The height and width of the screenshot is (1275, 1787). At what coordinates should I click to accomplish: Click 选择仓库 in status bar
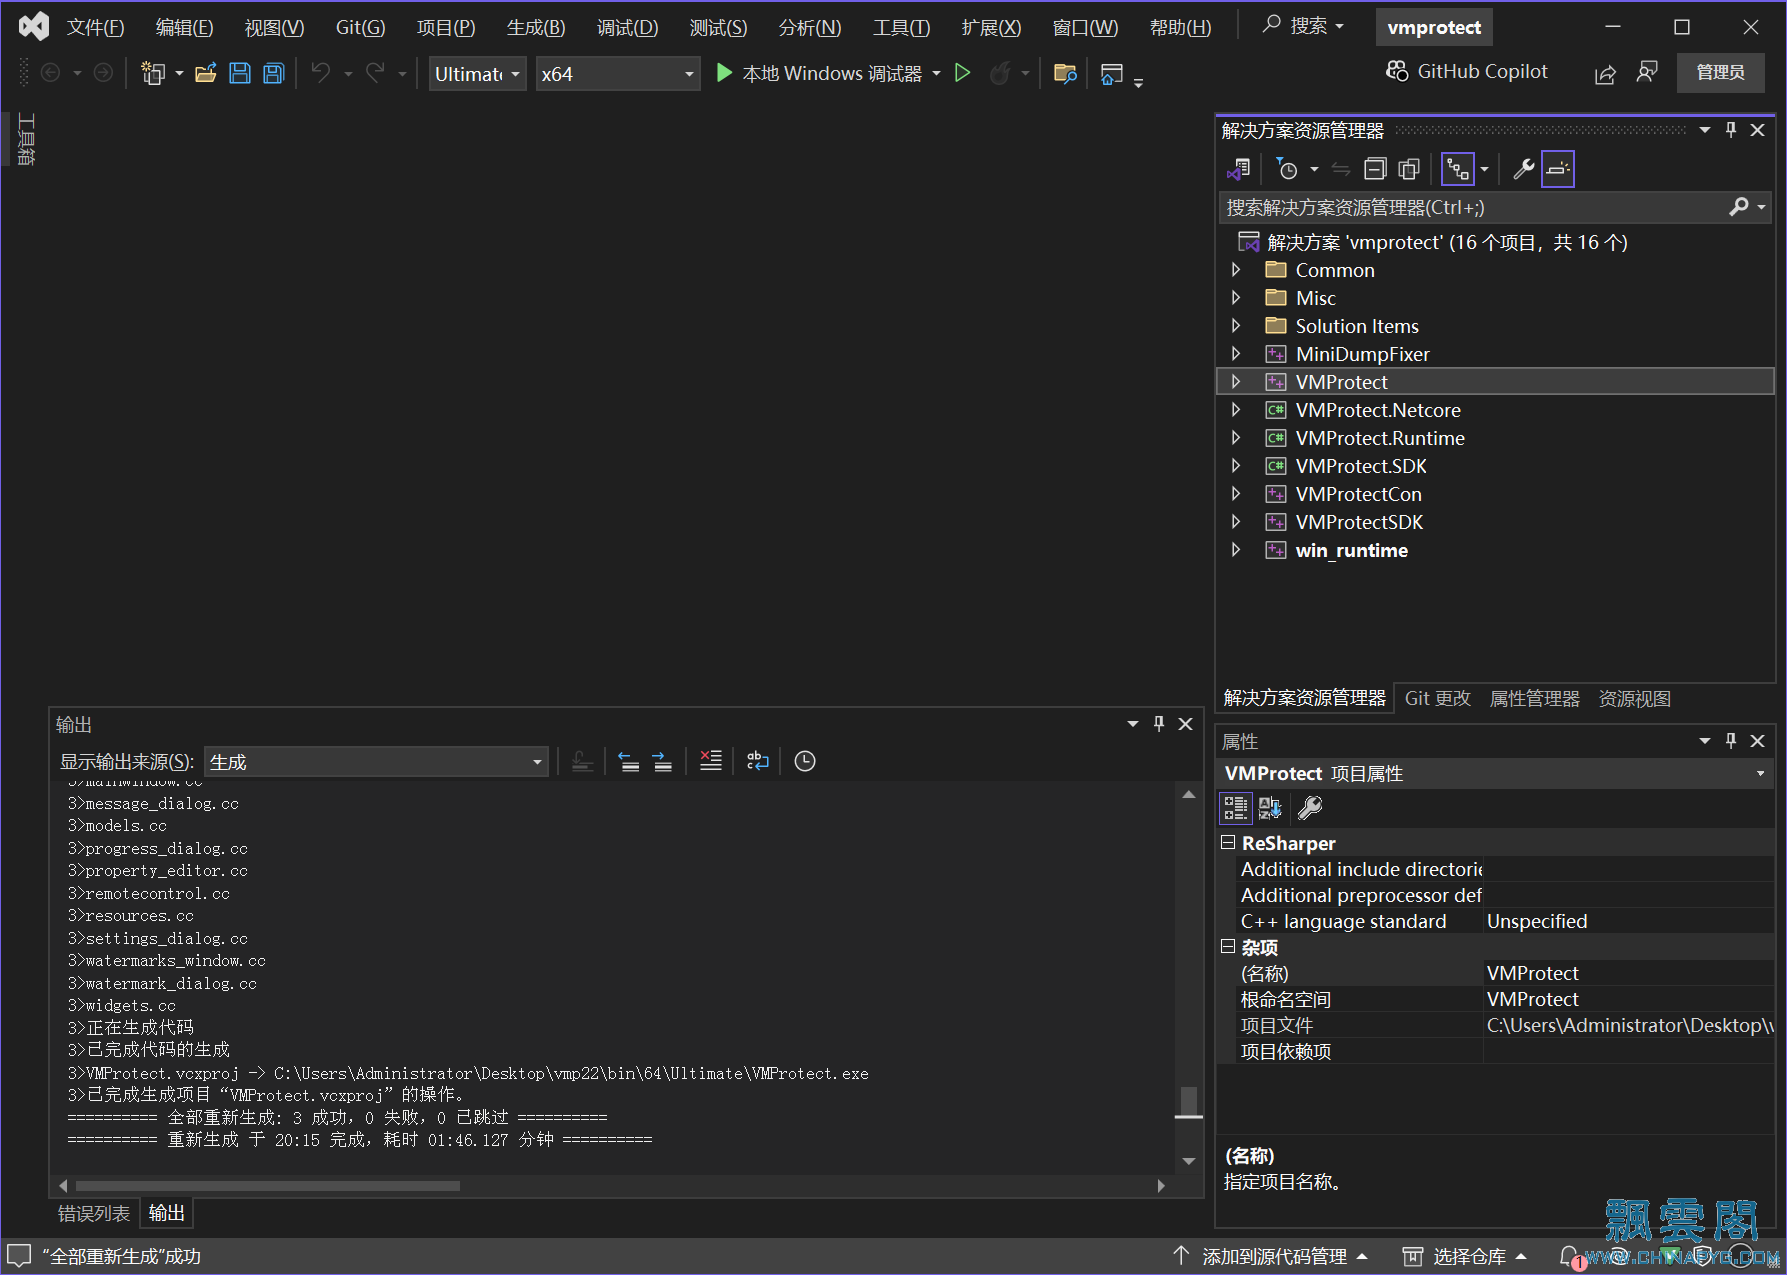click(x=1465, y=1256)
